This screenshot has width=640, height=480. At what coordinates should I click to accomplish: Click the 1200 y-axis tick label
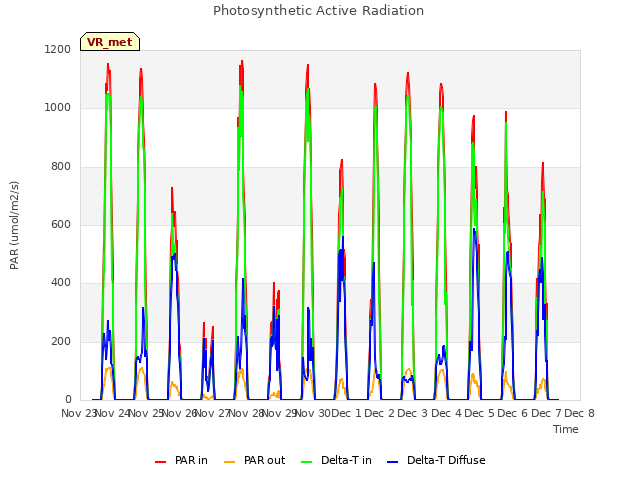(x=58, y=49)
